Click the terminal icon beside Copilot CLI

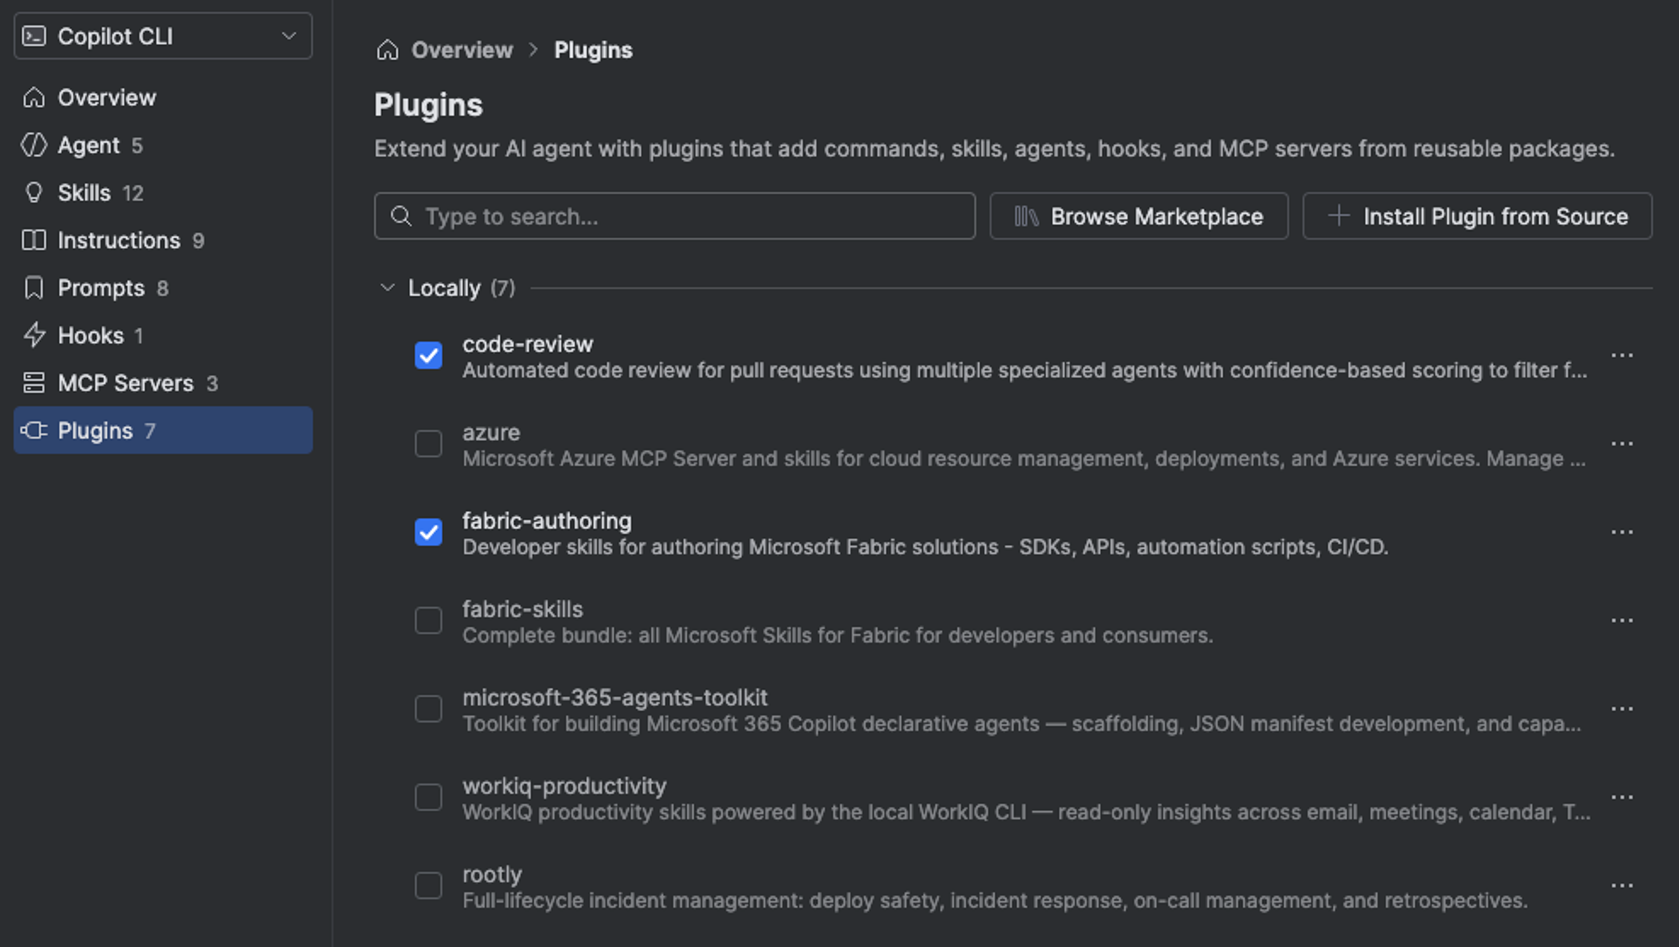point(34,36)
